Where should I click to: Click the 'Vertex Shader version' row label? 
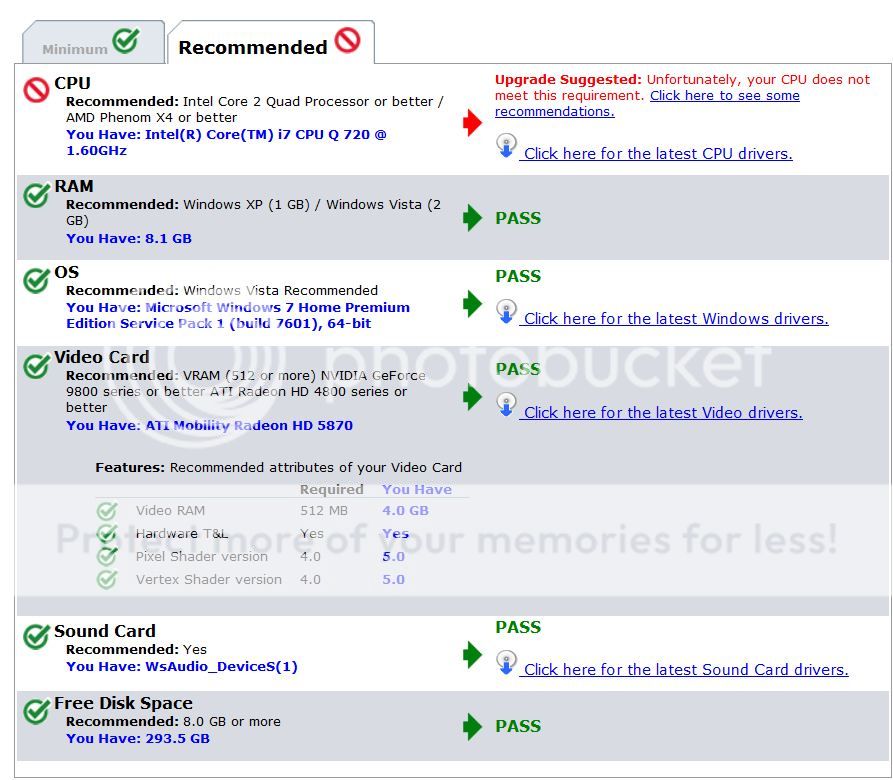point(208,580)
